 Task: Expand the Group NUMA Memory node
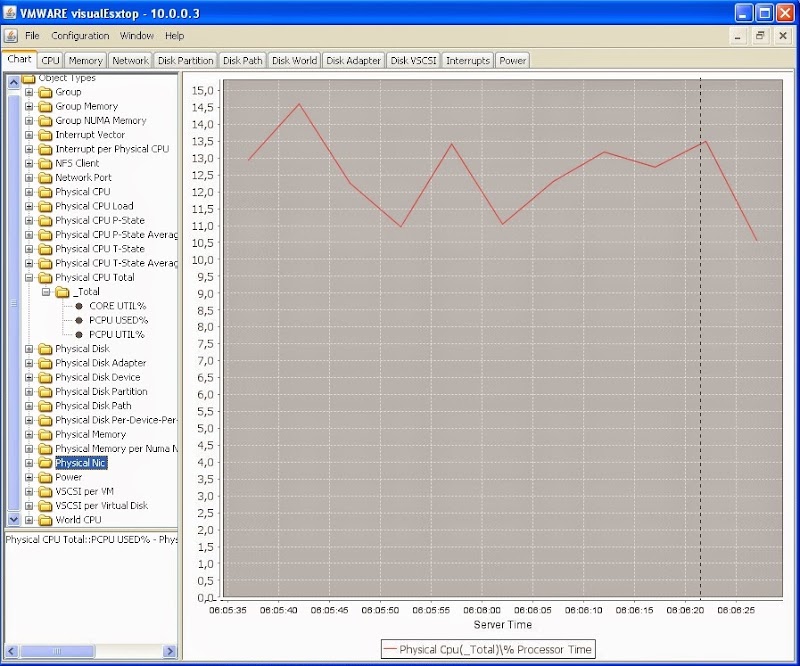[29, 121]
